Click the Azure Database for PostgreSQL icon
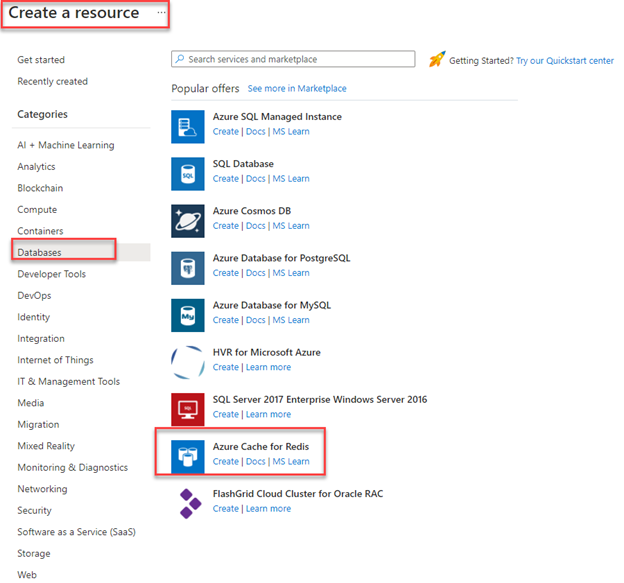 pos(188,265)
